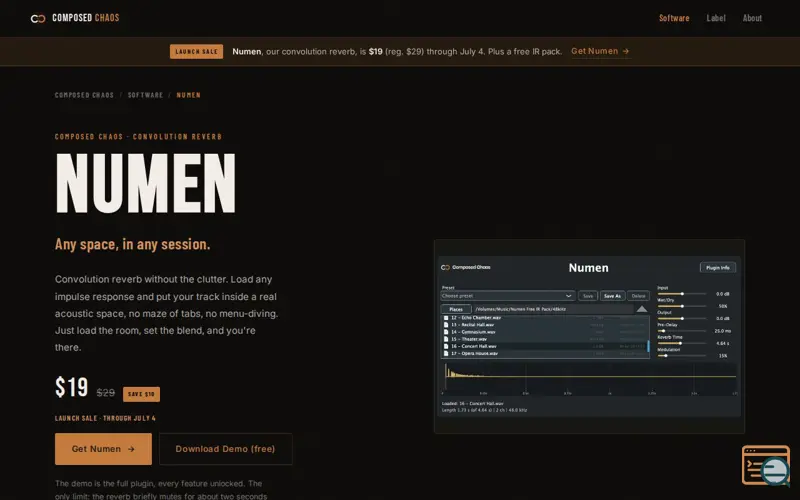800x500 pixels.
Task: Click the large NUMEN heading
Action: click(x=145, y=183)
